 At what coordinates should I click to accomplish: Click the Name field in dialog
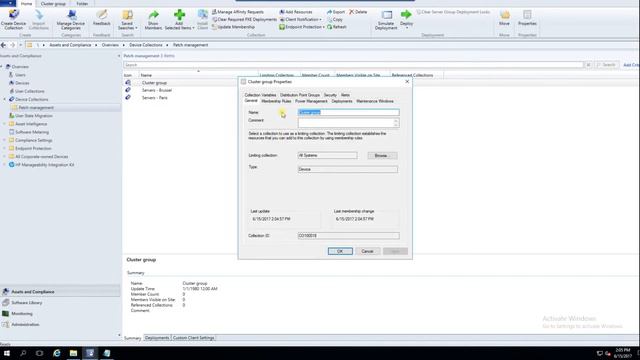(349, 112)
